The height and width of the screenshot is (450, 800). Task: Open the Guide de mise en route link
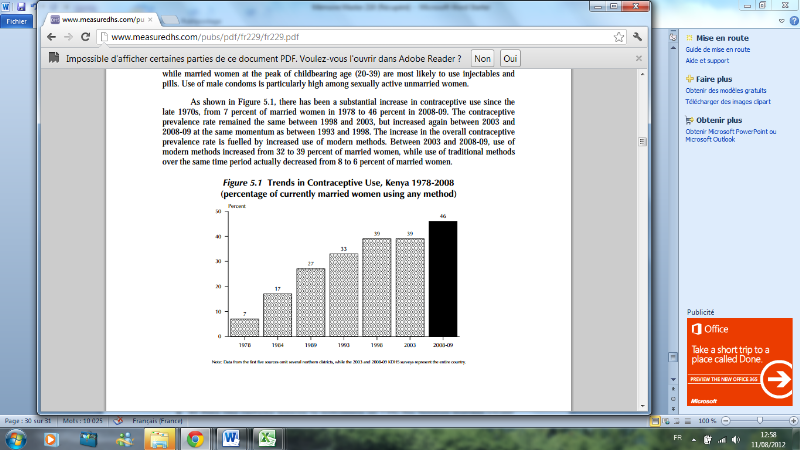click(x=717, y=49)
